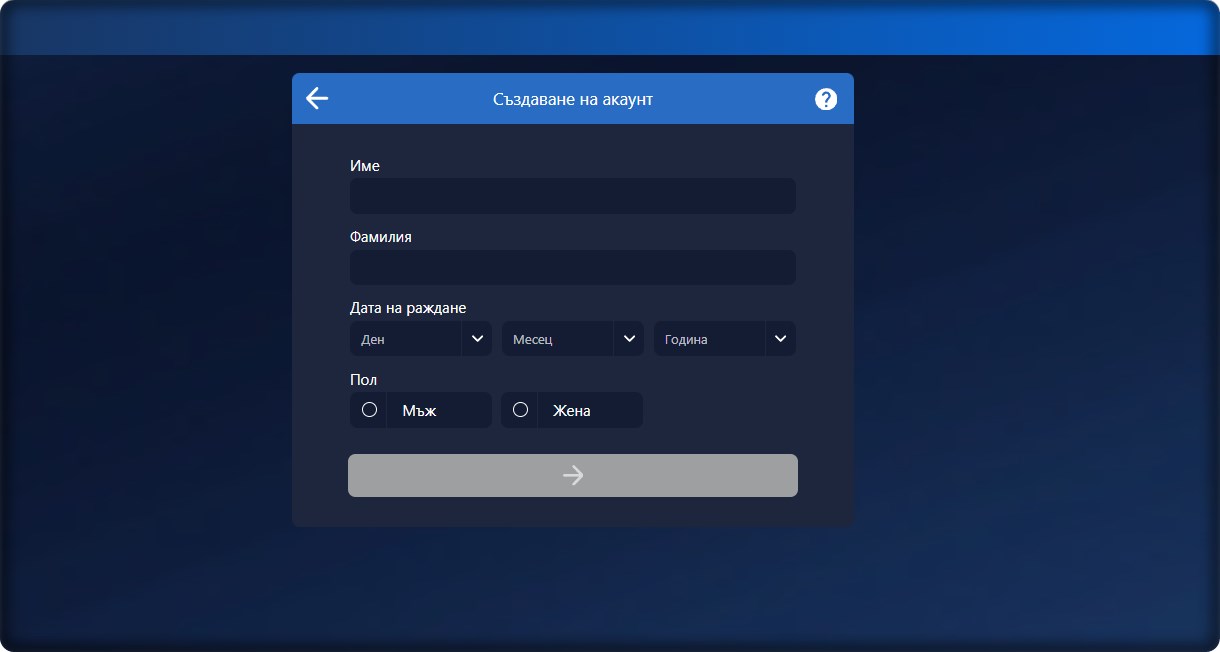Click the Пол section label

[363, 380]
